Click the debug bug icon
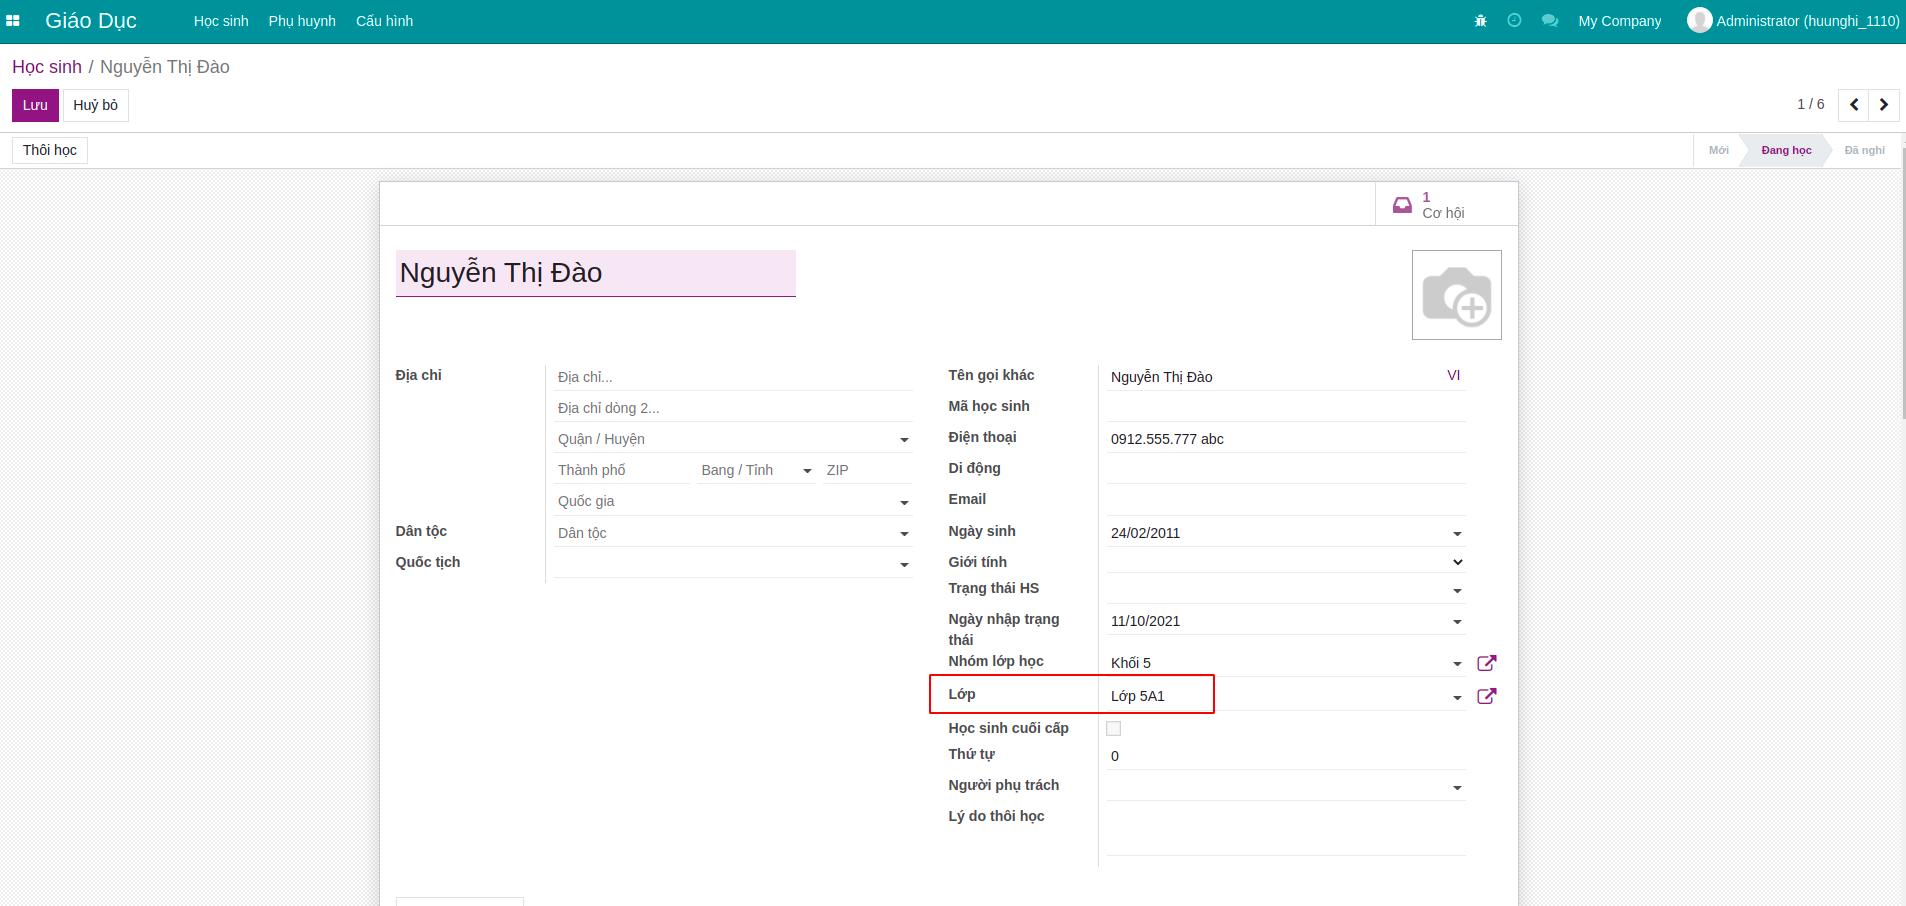Viewport: 1906px width, 906px height. click(1481, 21)
